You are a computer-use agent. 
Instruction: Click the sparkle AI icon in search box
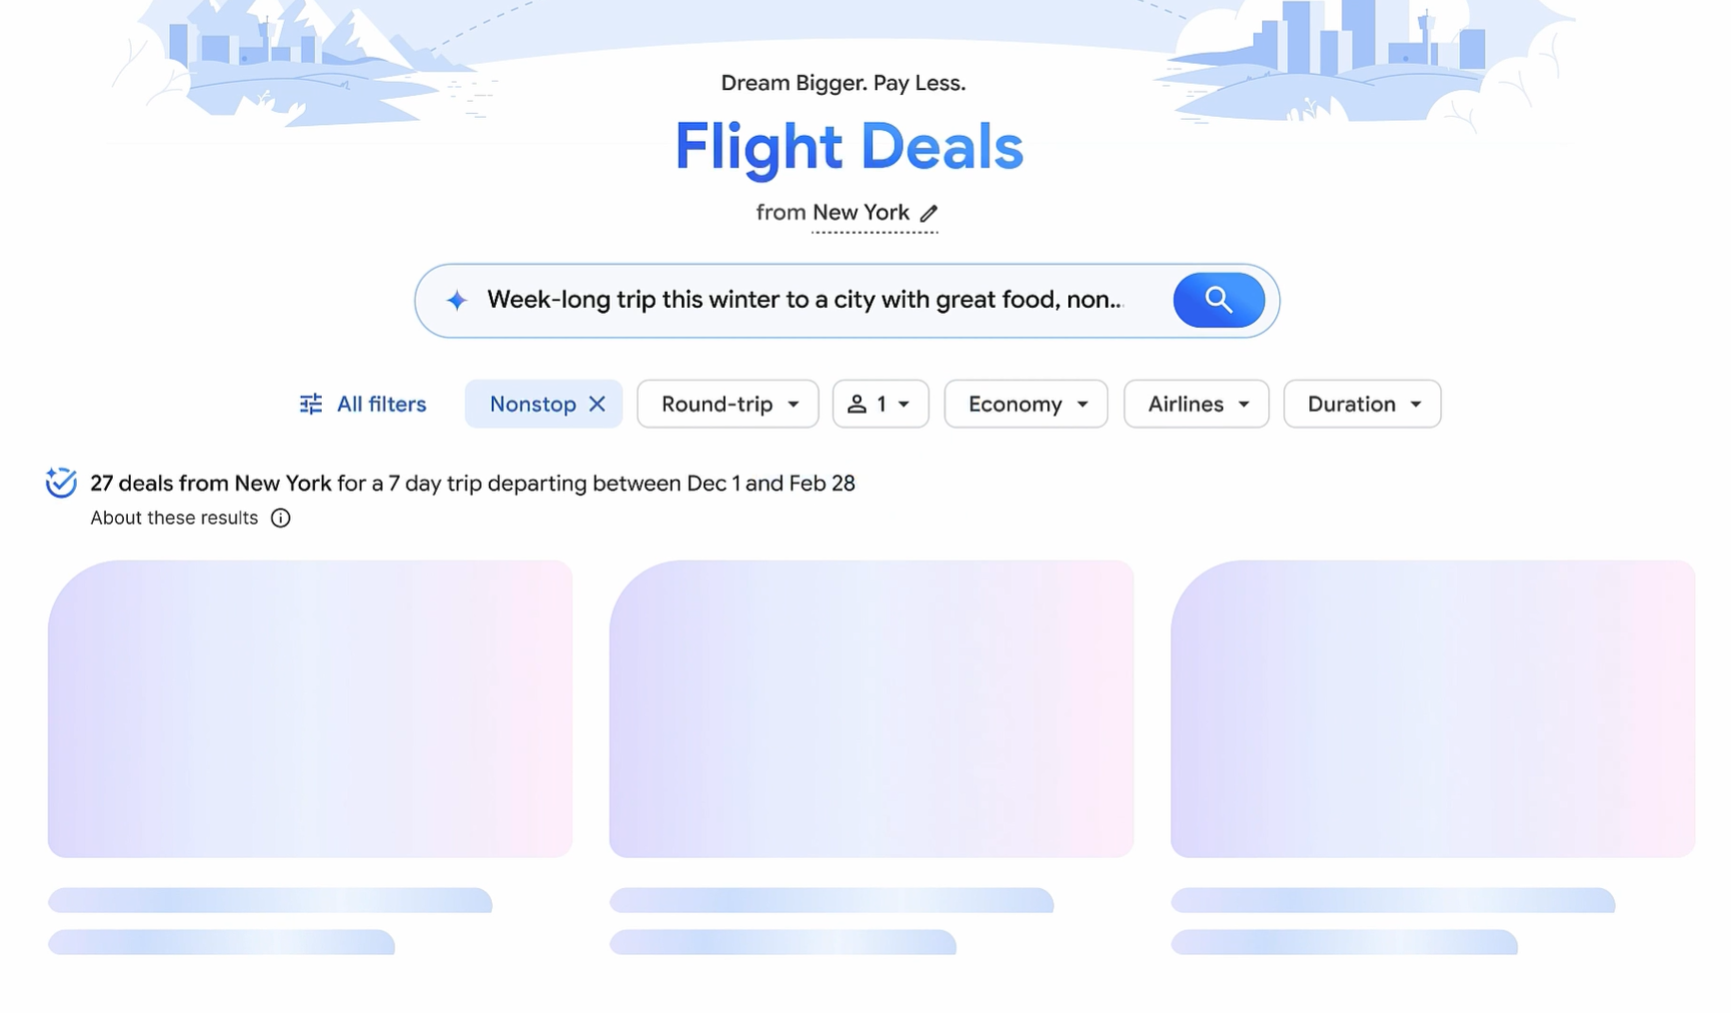pos(456,300)
